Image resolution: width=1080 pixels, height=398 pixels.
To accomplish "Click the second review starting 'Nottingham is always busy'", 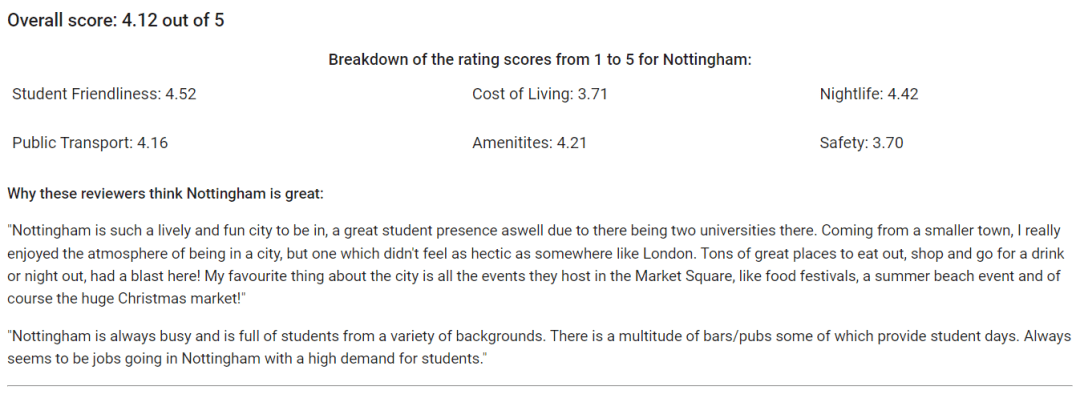I will point(539,347).
